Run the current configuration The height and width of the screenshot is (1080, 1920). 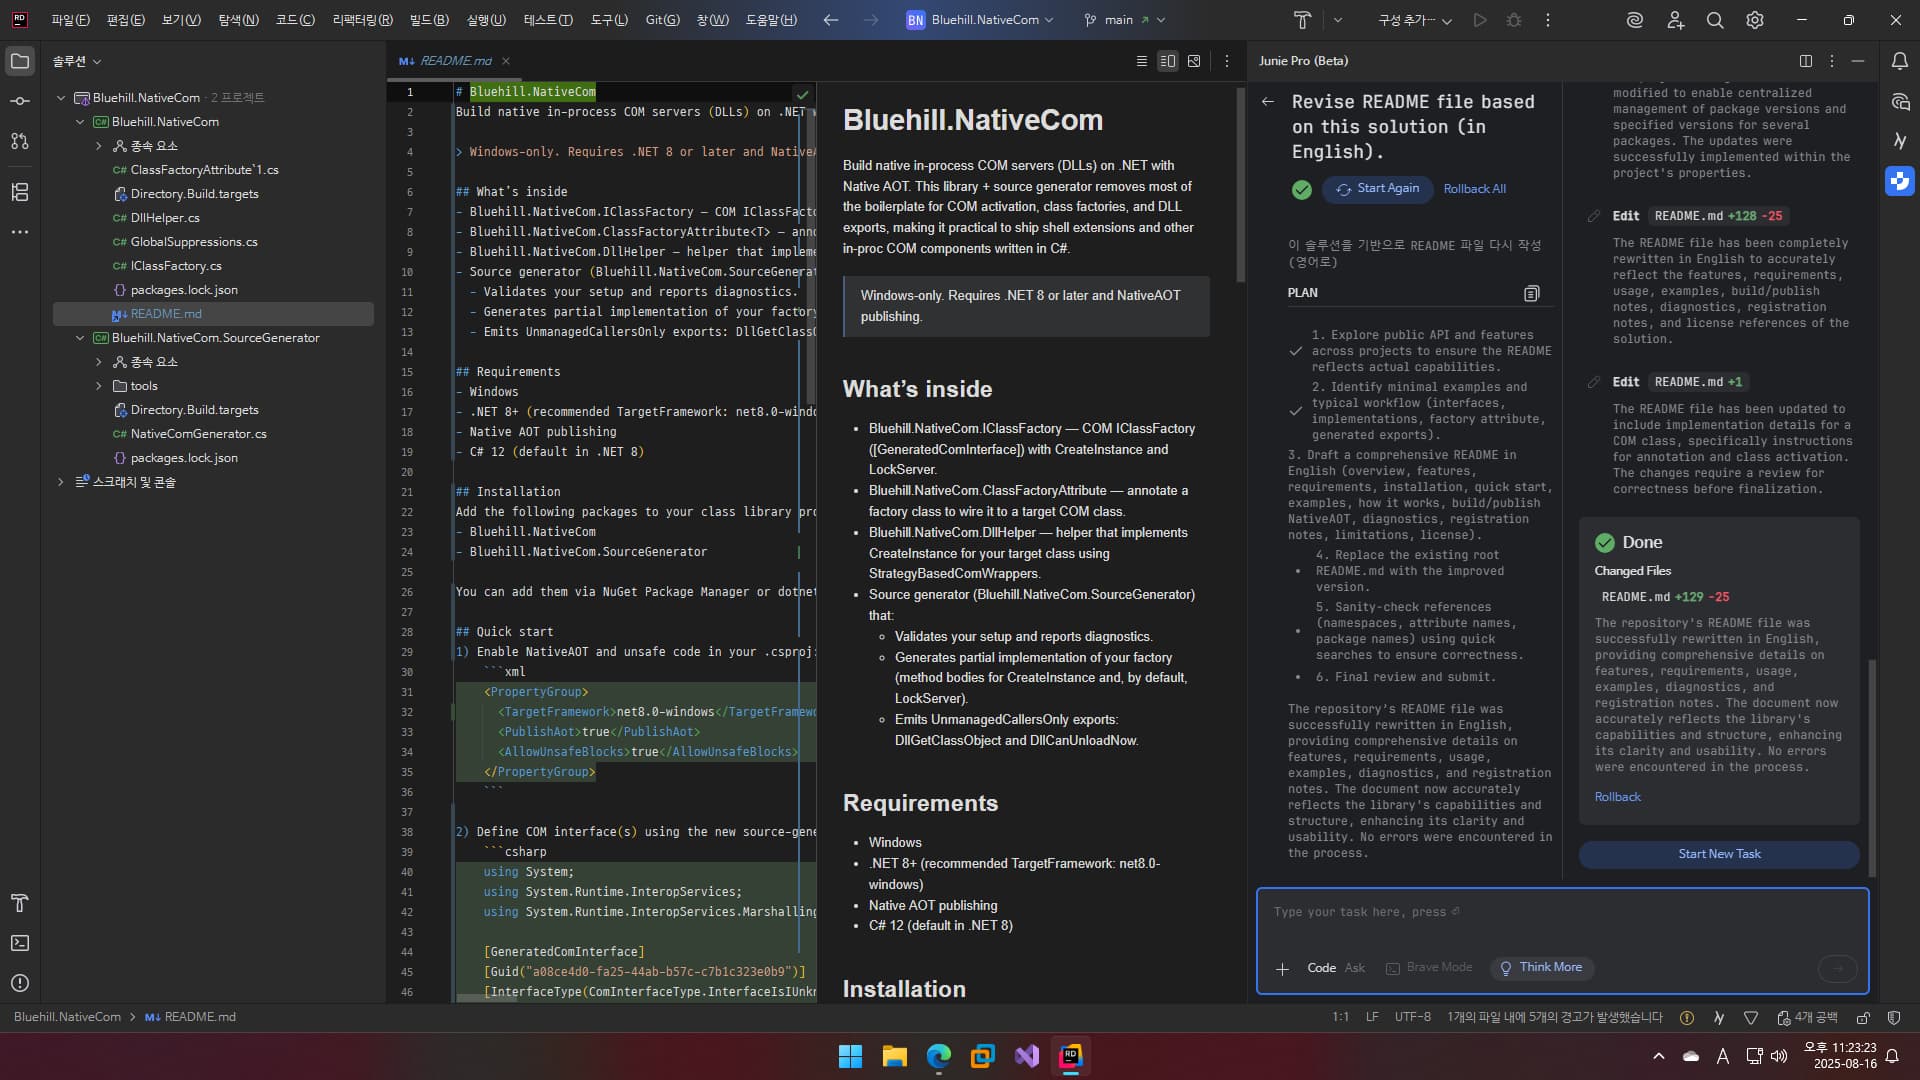pyautogui.click(x=1480, y=20)
